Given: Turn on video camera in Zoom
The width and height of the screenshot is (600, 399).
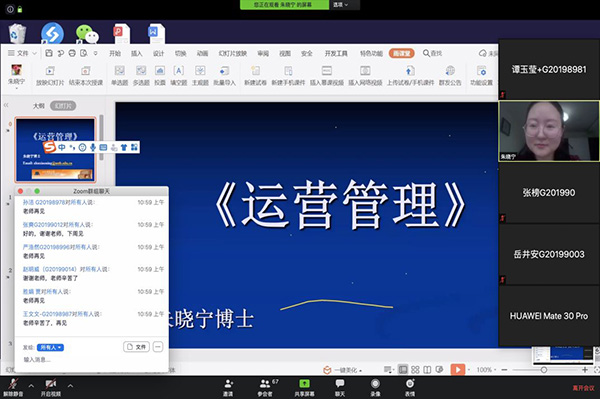Looking at the screenshot, I should point(51,387).
